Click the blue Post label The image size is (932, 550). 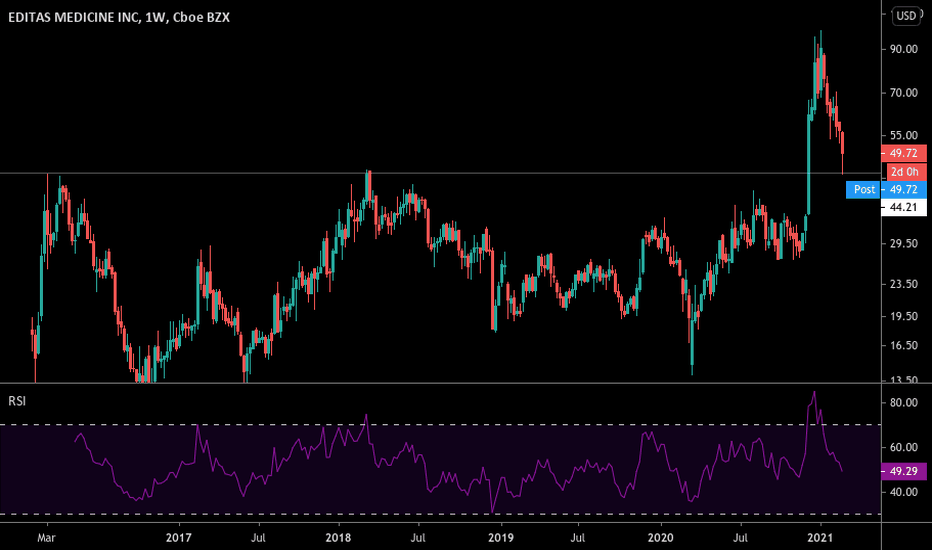click(x=863, y=190)
